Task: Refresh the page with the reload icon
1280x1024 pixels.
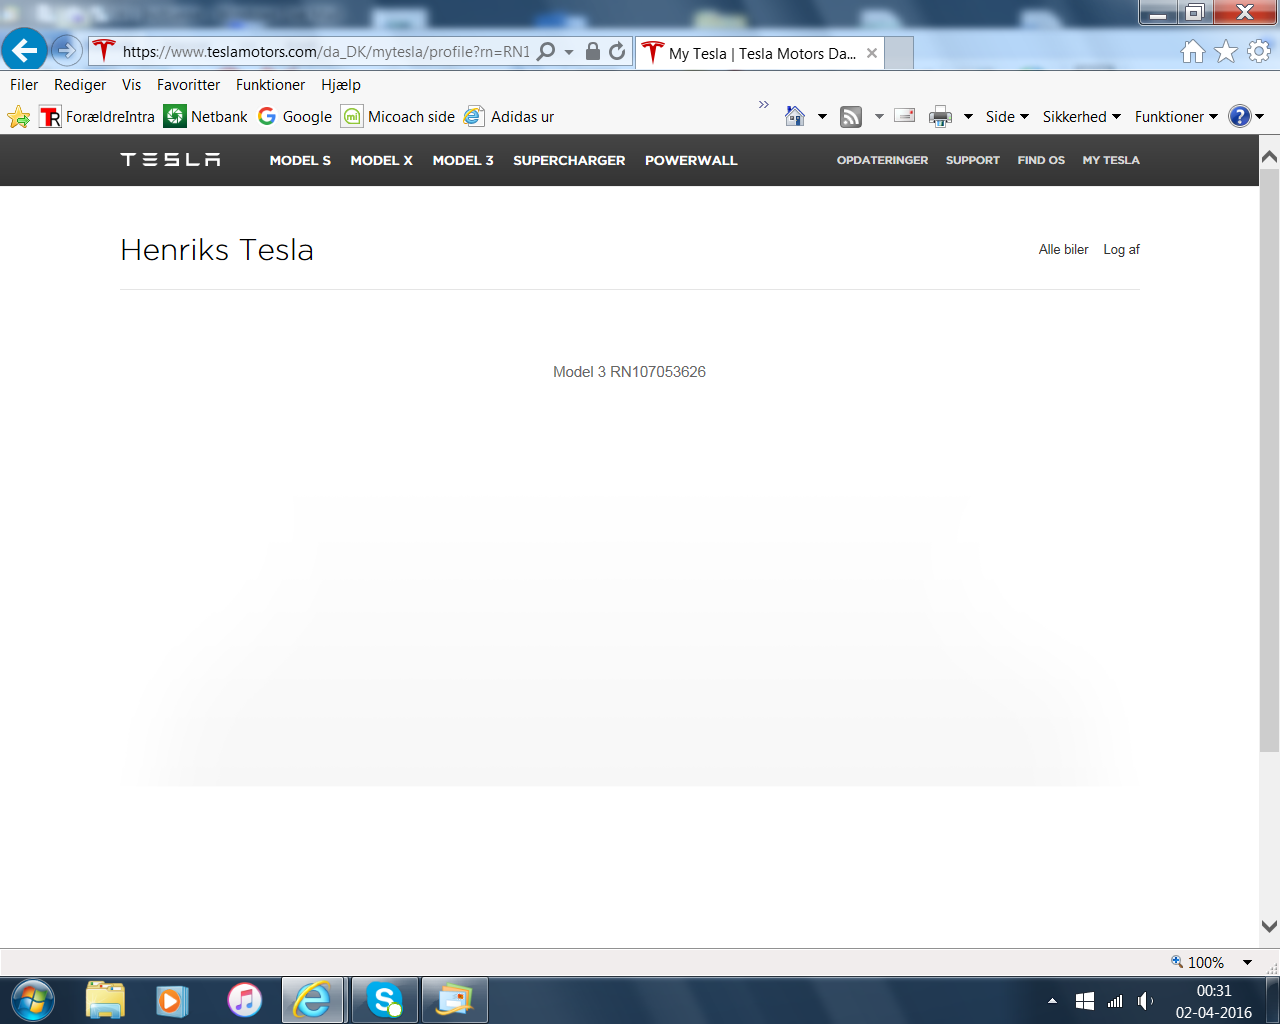Action: pyautogui.click(x=617, y=52)
